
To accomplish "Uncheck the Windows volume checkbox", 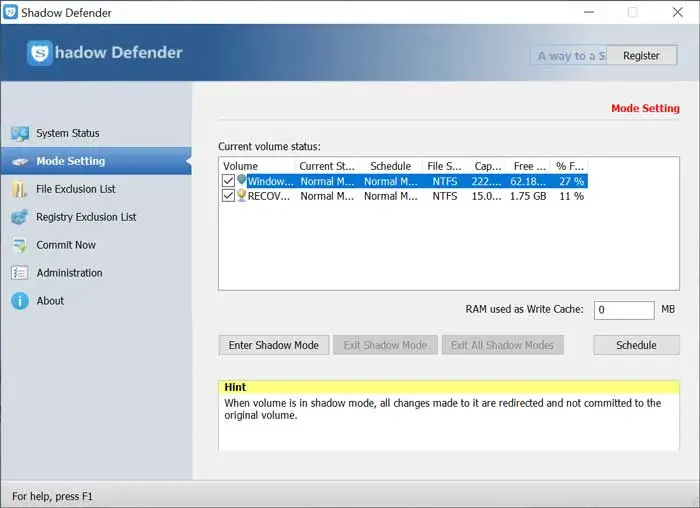I will (228, 181).
